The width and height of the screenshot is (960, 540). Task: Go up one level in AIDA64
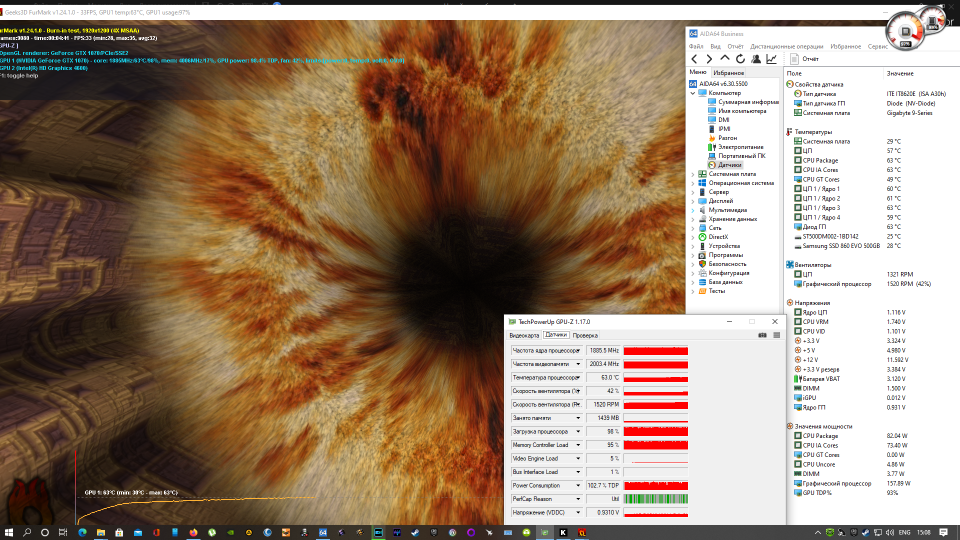click(725, 59)
